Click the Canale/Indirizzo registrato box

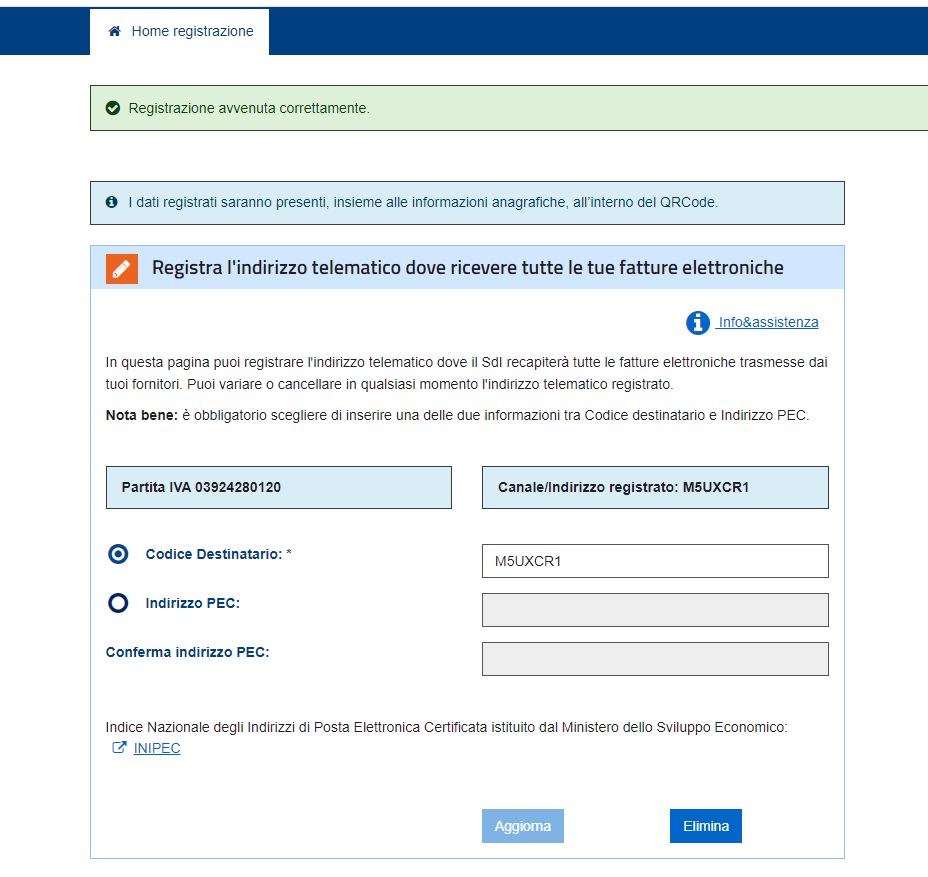(x=655, y=488)
